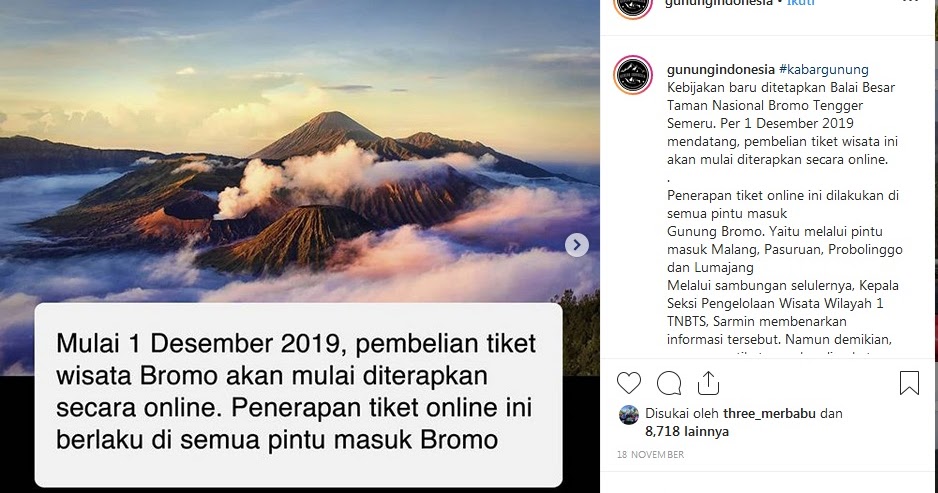Open comments with the speech bubble icon
The image size is (938, 493).
pos(669,384)
